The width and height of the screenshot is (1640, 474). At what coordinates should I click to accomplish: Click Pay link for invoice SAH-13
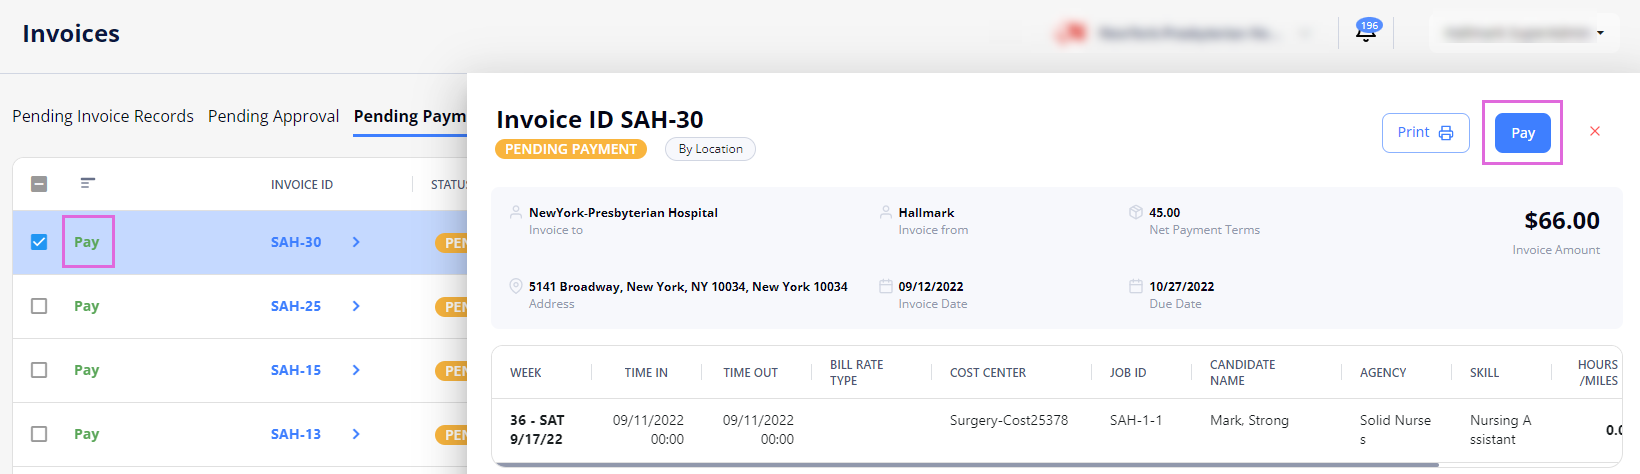pyautogui.click(x=86, y=434)
